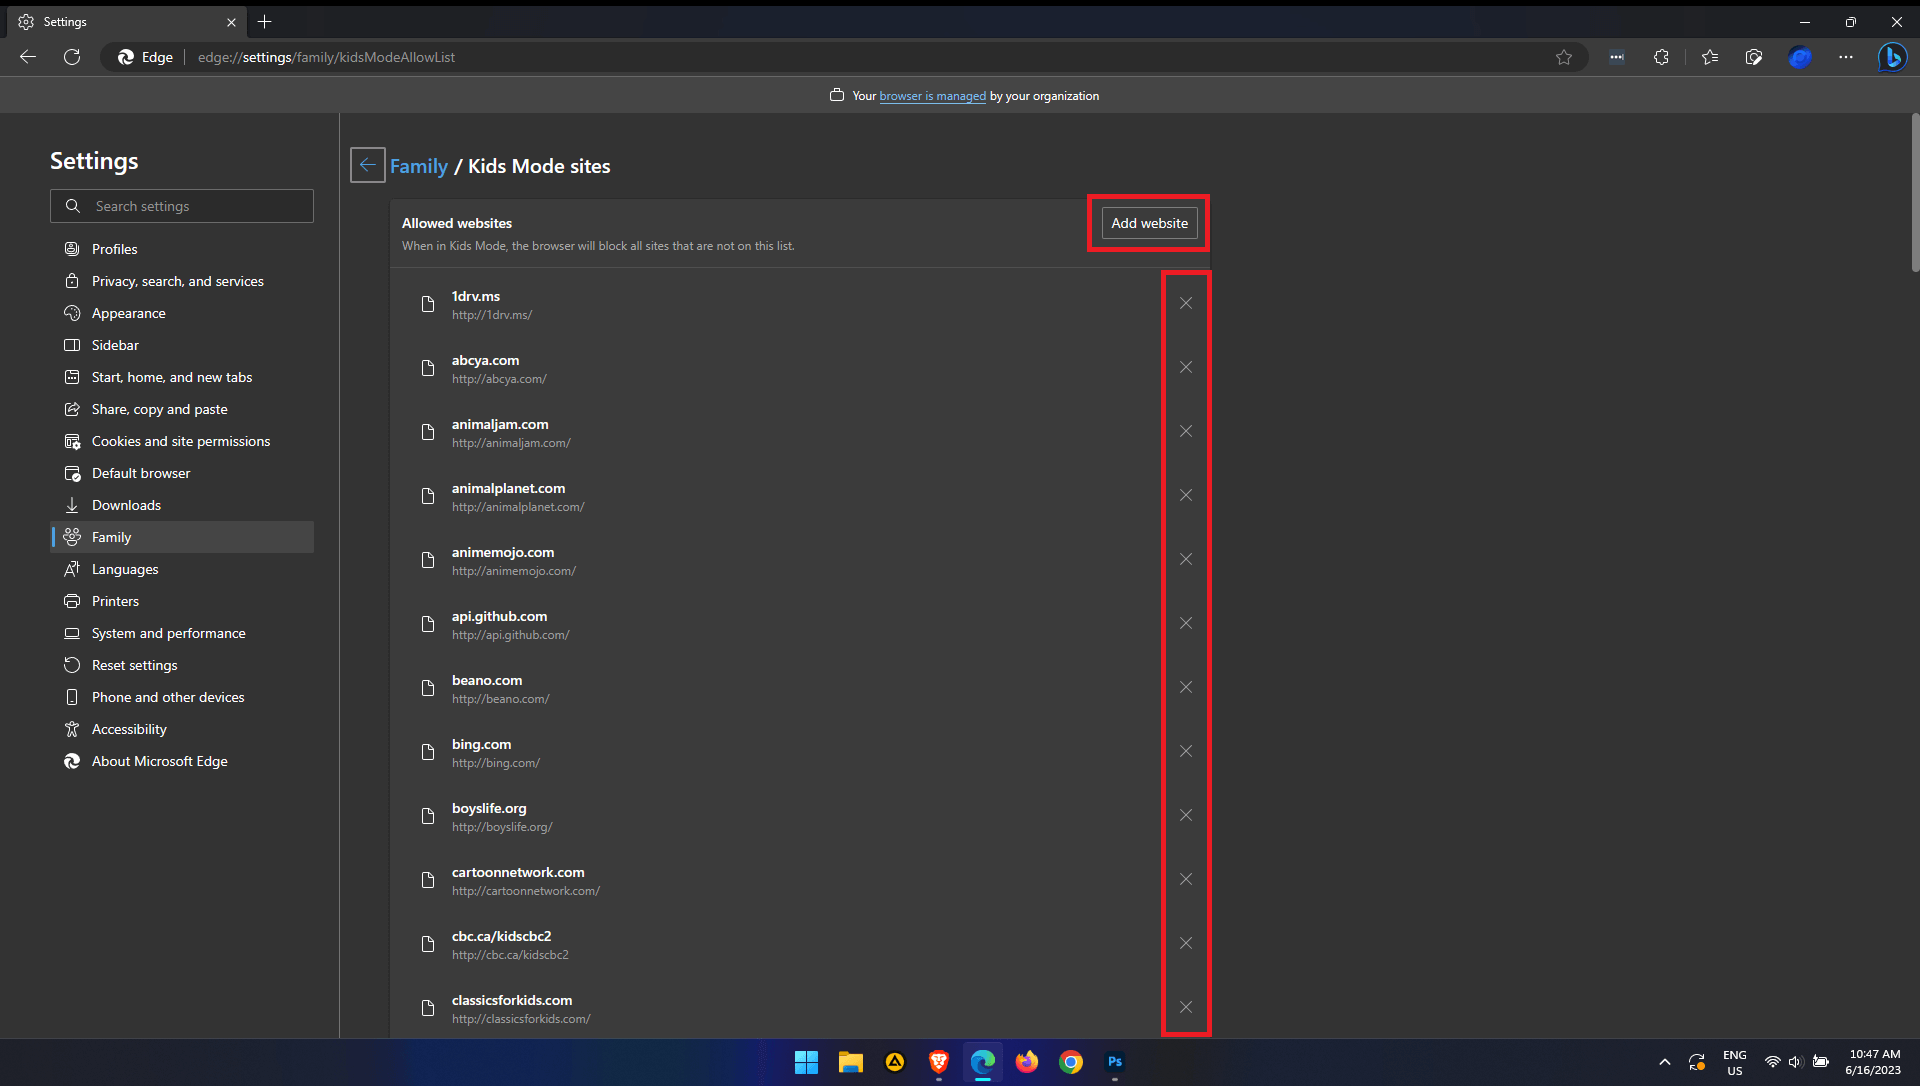1920x1086 pixels.
Task: Go to Appearance settings
Action: click(182, 313)
